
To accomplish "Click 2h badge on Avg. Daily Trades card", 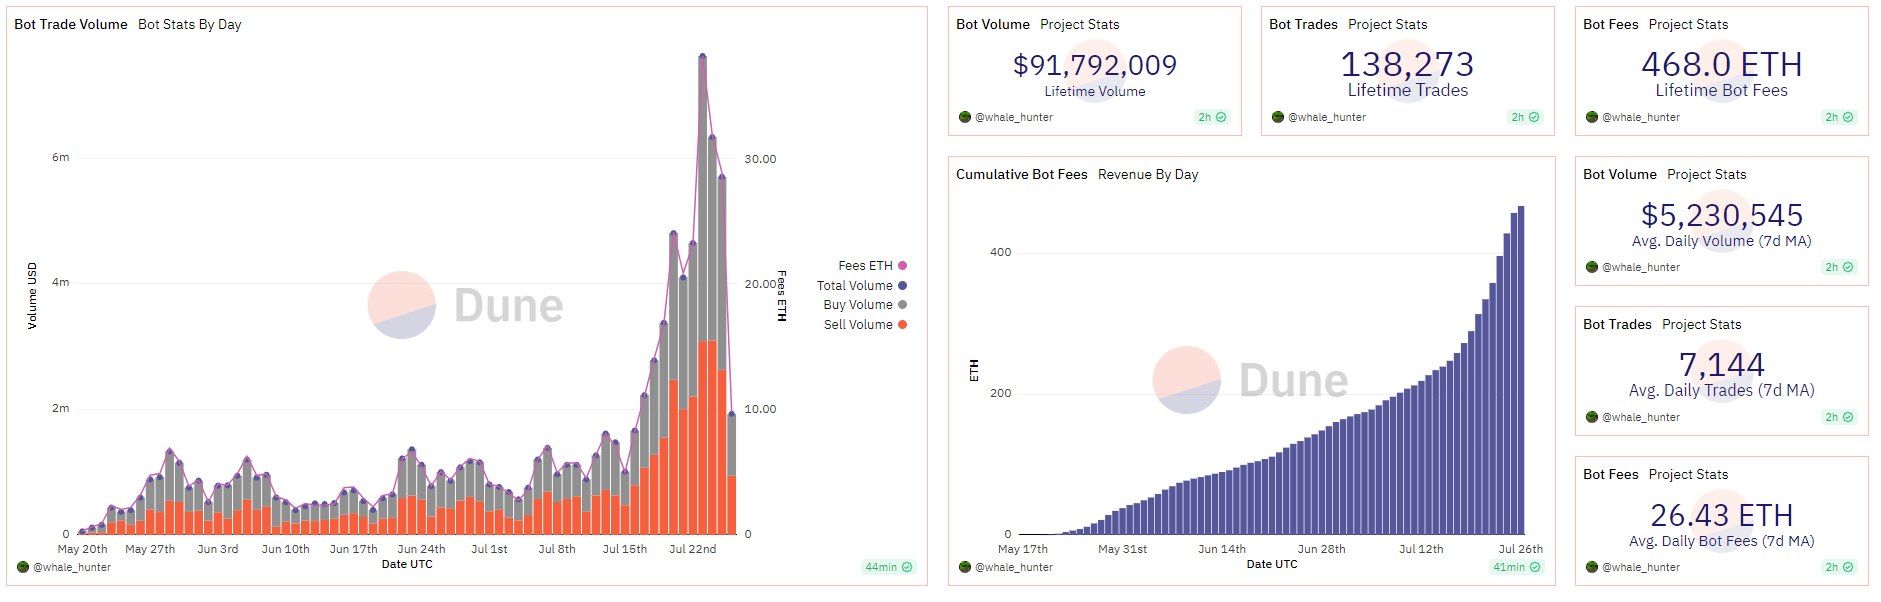I will coord(1838,417).
